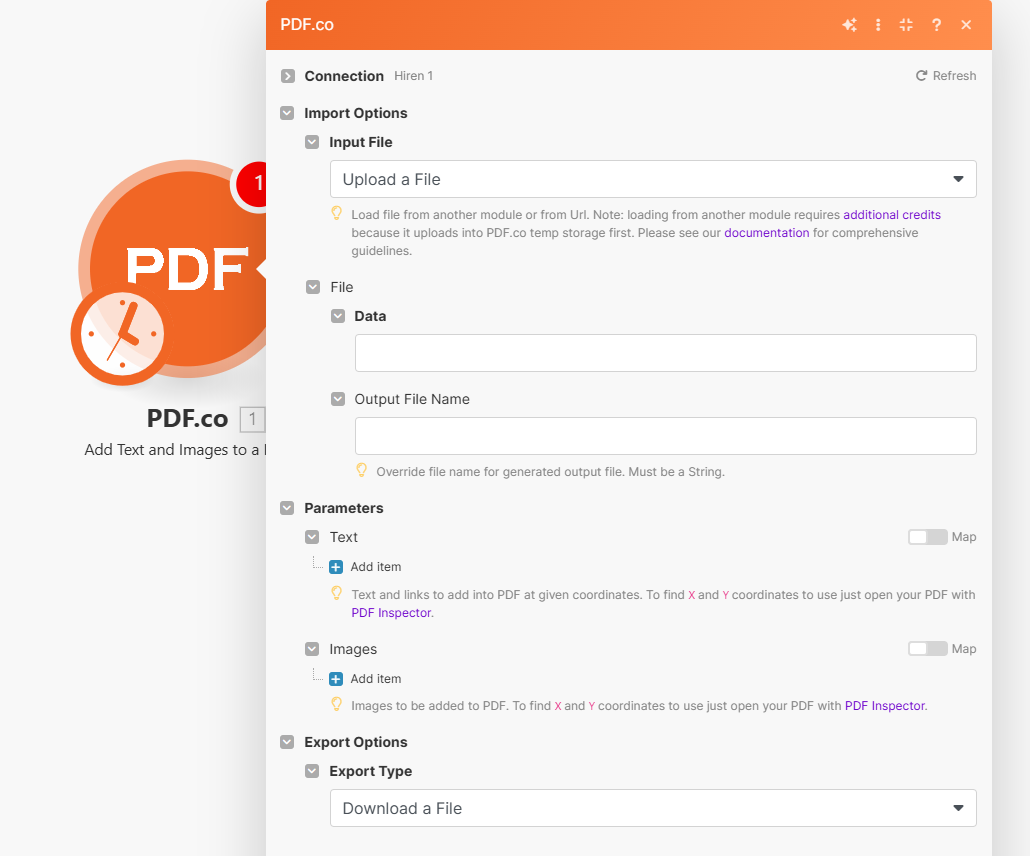Click the Refresh connection button
Screen dimensions: 1030x856
tap(946, 76)
